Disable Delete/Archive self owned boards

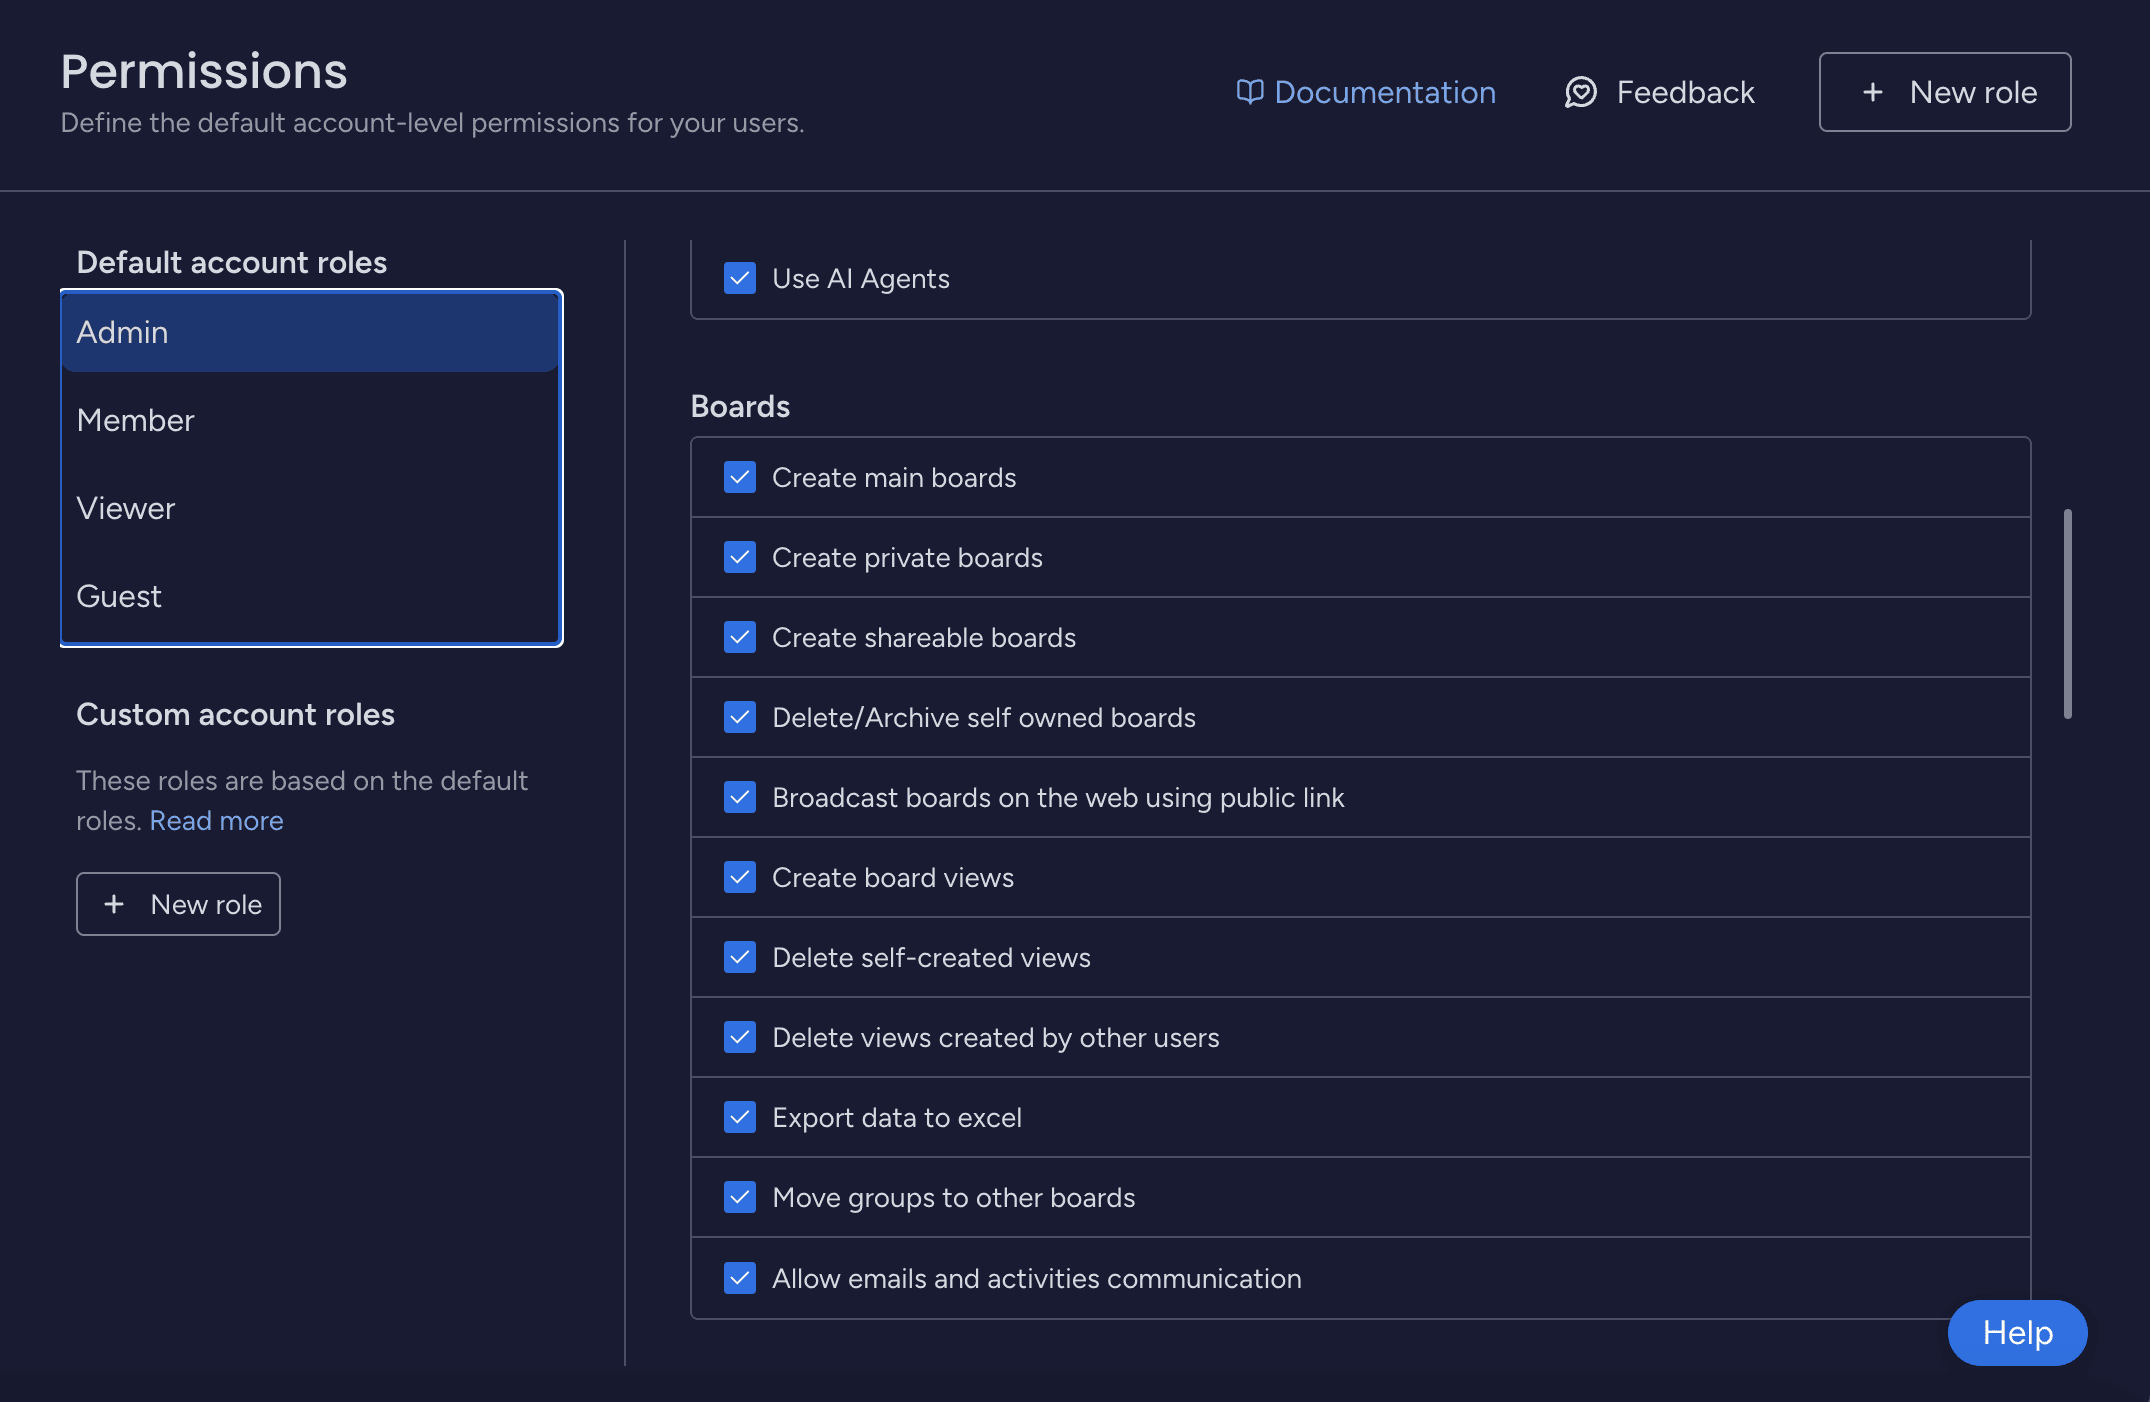click(x=739, y=717)
